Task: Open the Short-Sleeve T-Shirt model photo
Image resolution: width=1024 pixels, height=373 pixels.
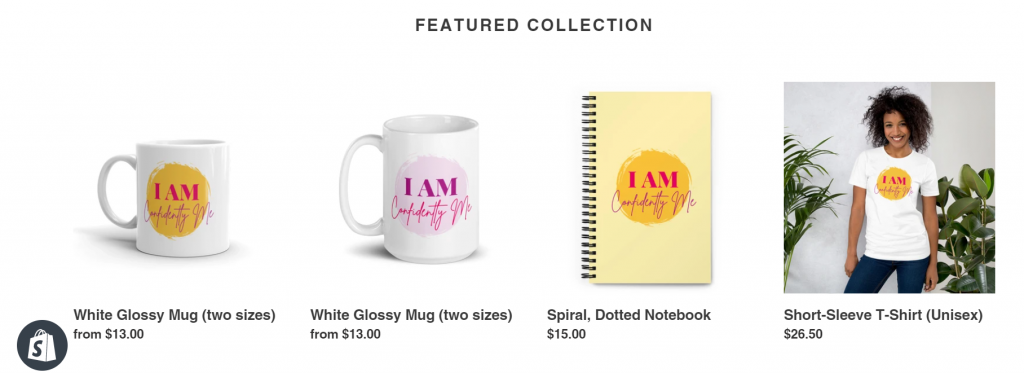Action: click(889, 187)
